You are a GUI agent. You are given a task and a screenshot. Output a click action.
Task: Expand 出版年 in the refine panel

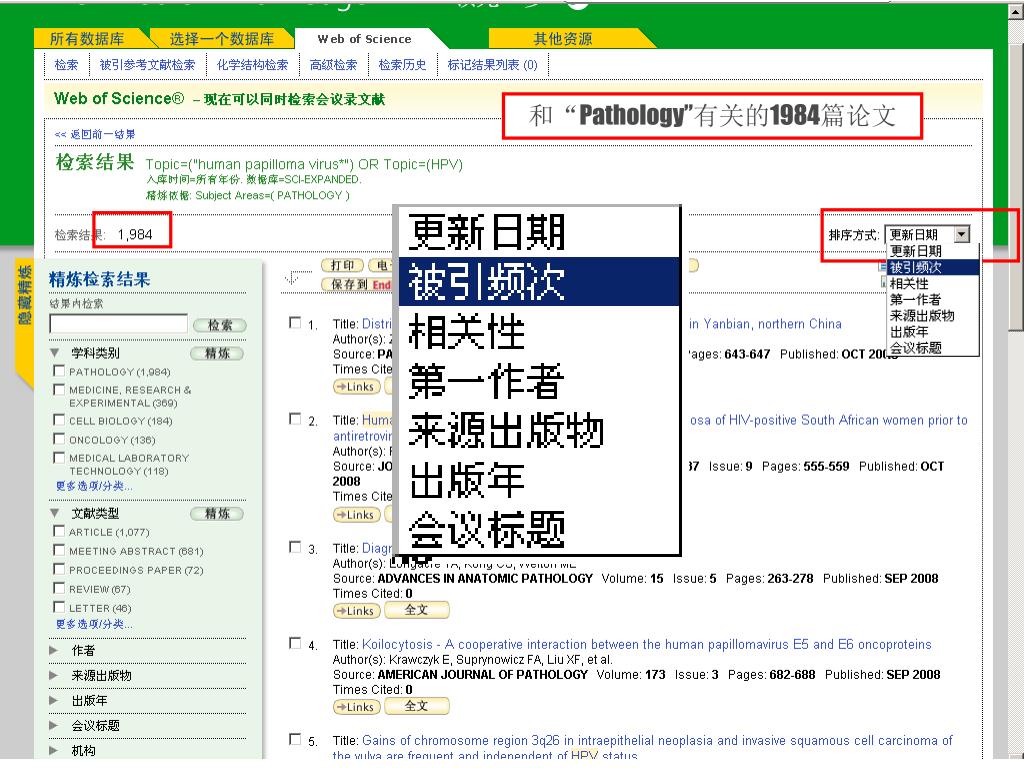54,700
